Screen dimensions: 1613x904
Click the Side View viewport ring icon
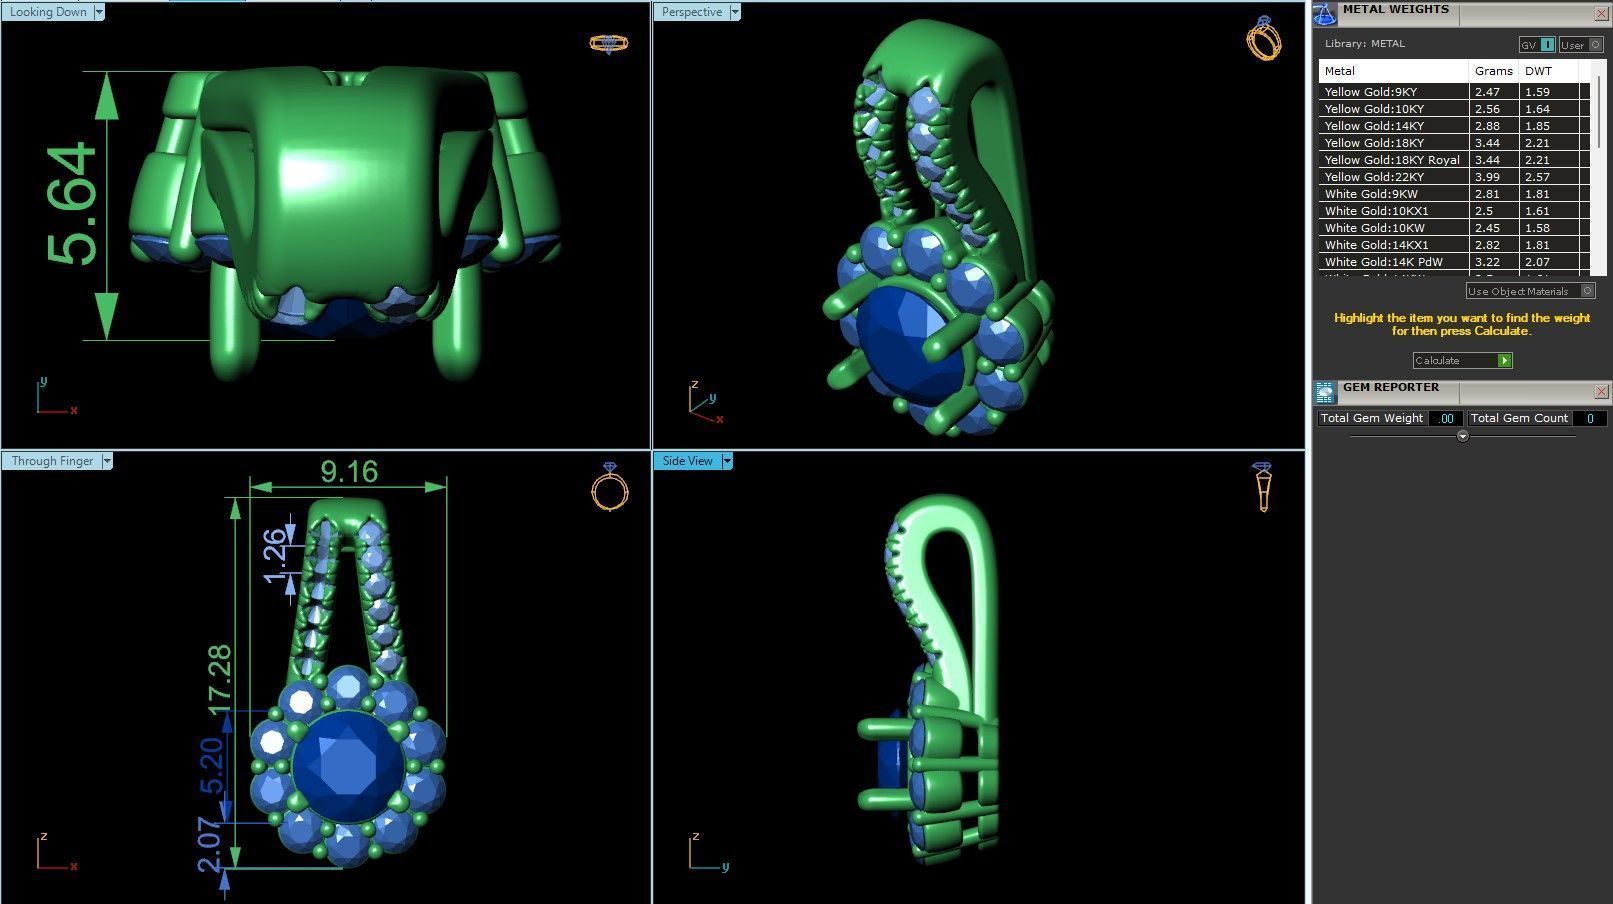[x=1263, y=487]
